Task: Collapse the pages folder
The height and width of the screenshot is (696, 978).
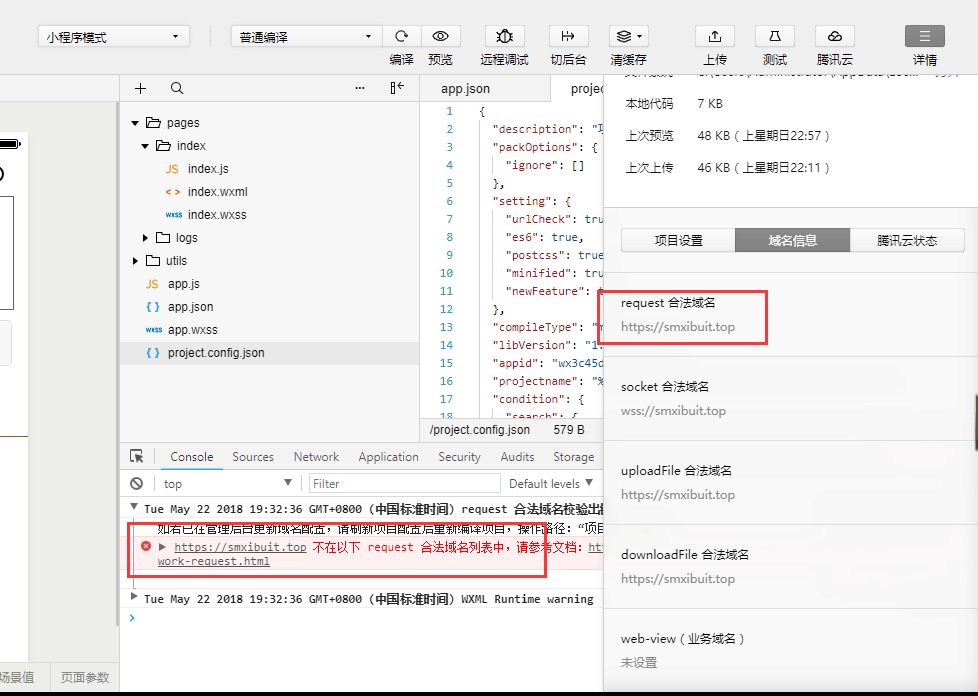Action: coord(135,123)
